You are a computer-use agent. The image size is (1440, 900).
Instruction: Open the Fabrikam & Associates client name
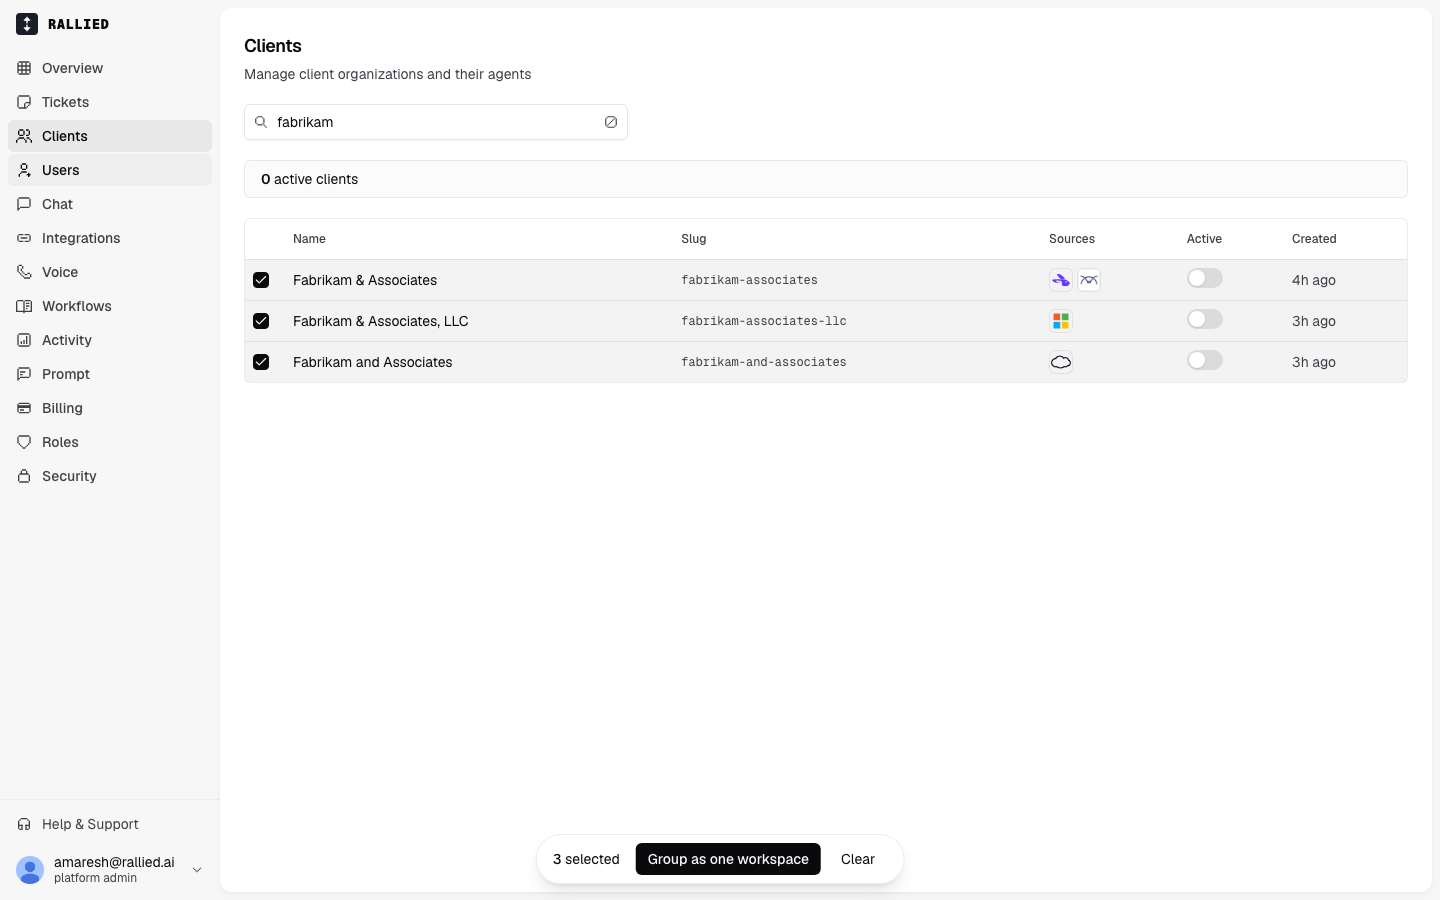[x=365, y=280]
